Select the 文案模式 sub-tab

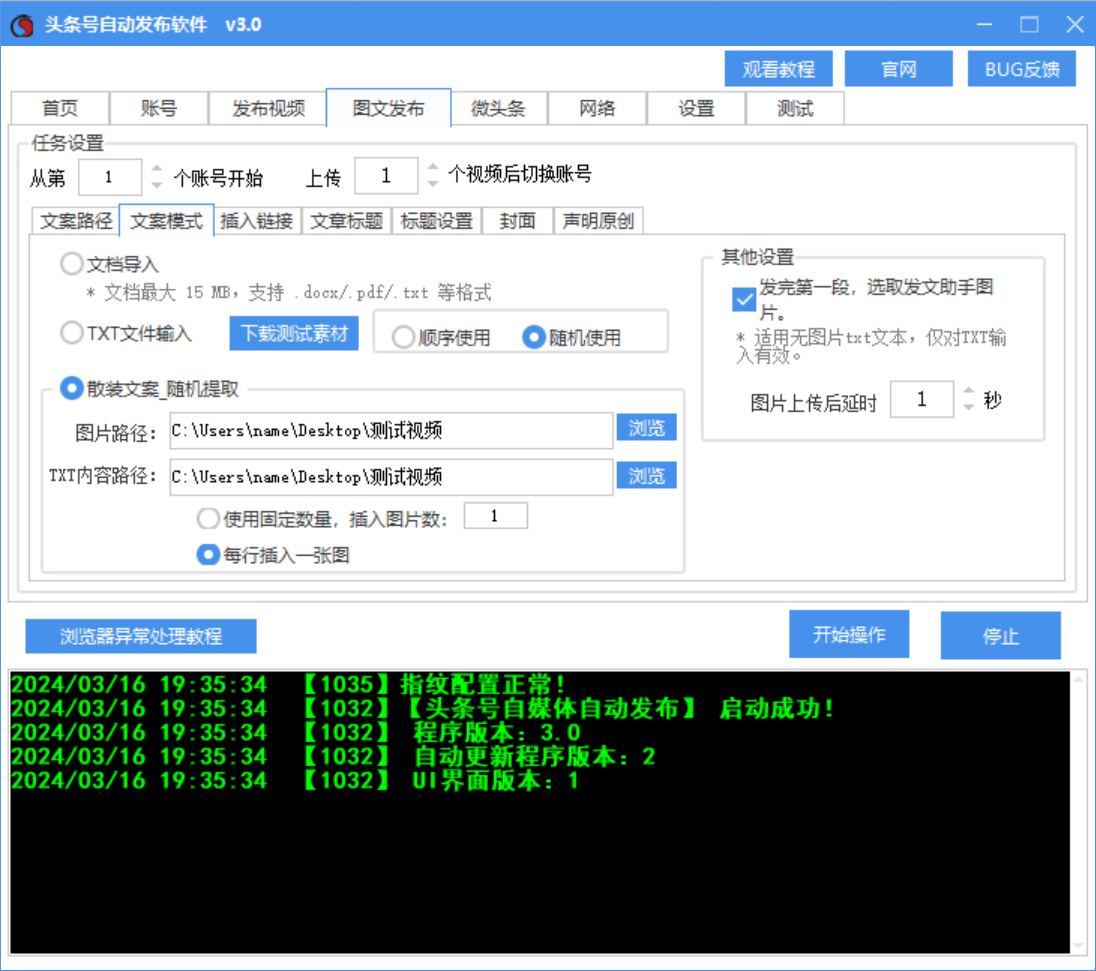[166, 221]
